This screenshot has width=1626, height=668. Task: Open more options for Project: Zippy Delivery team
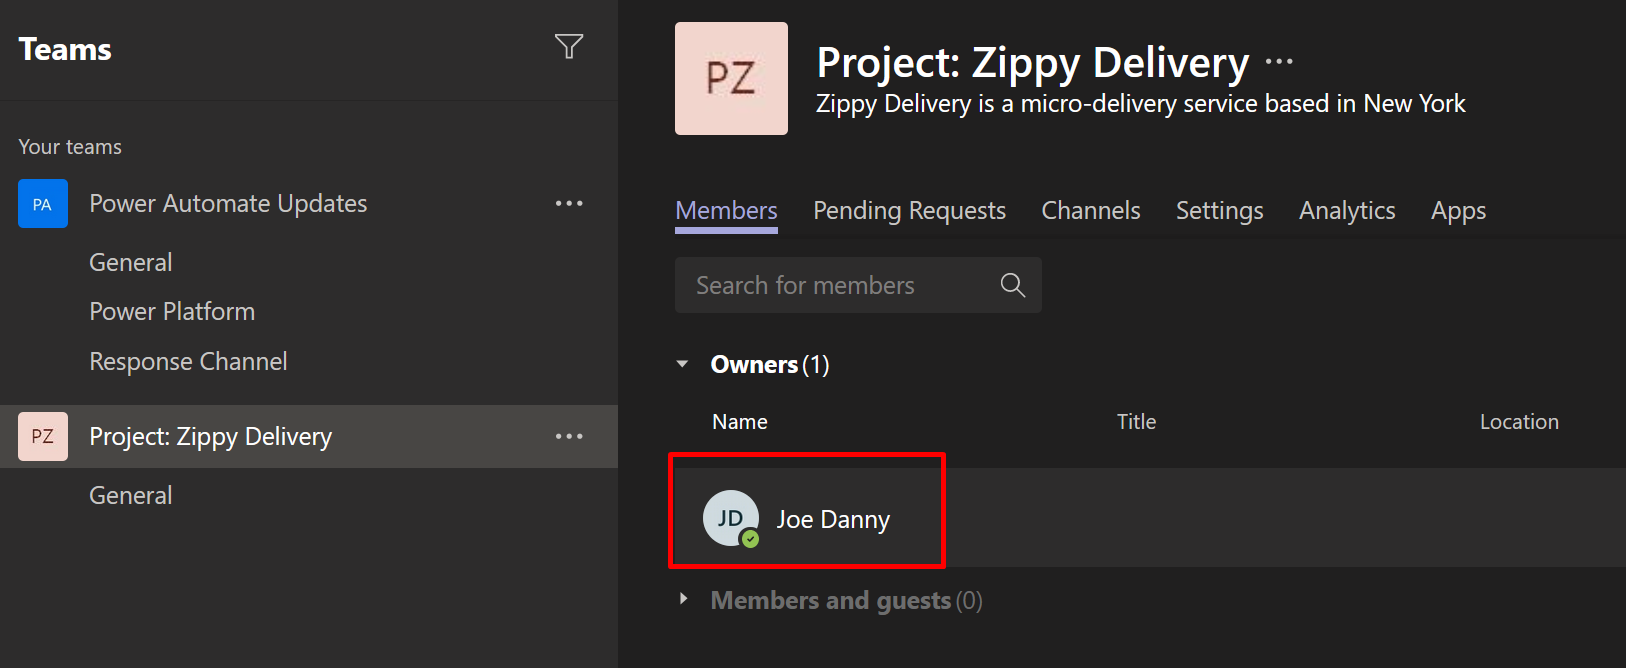569,436
